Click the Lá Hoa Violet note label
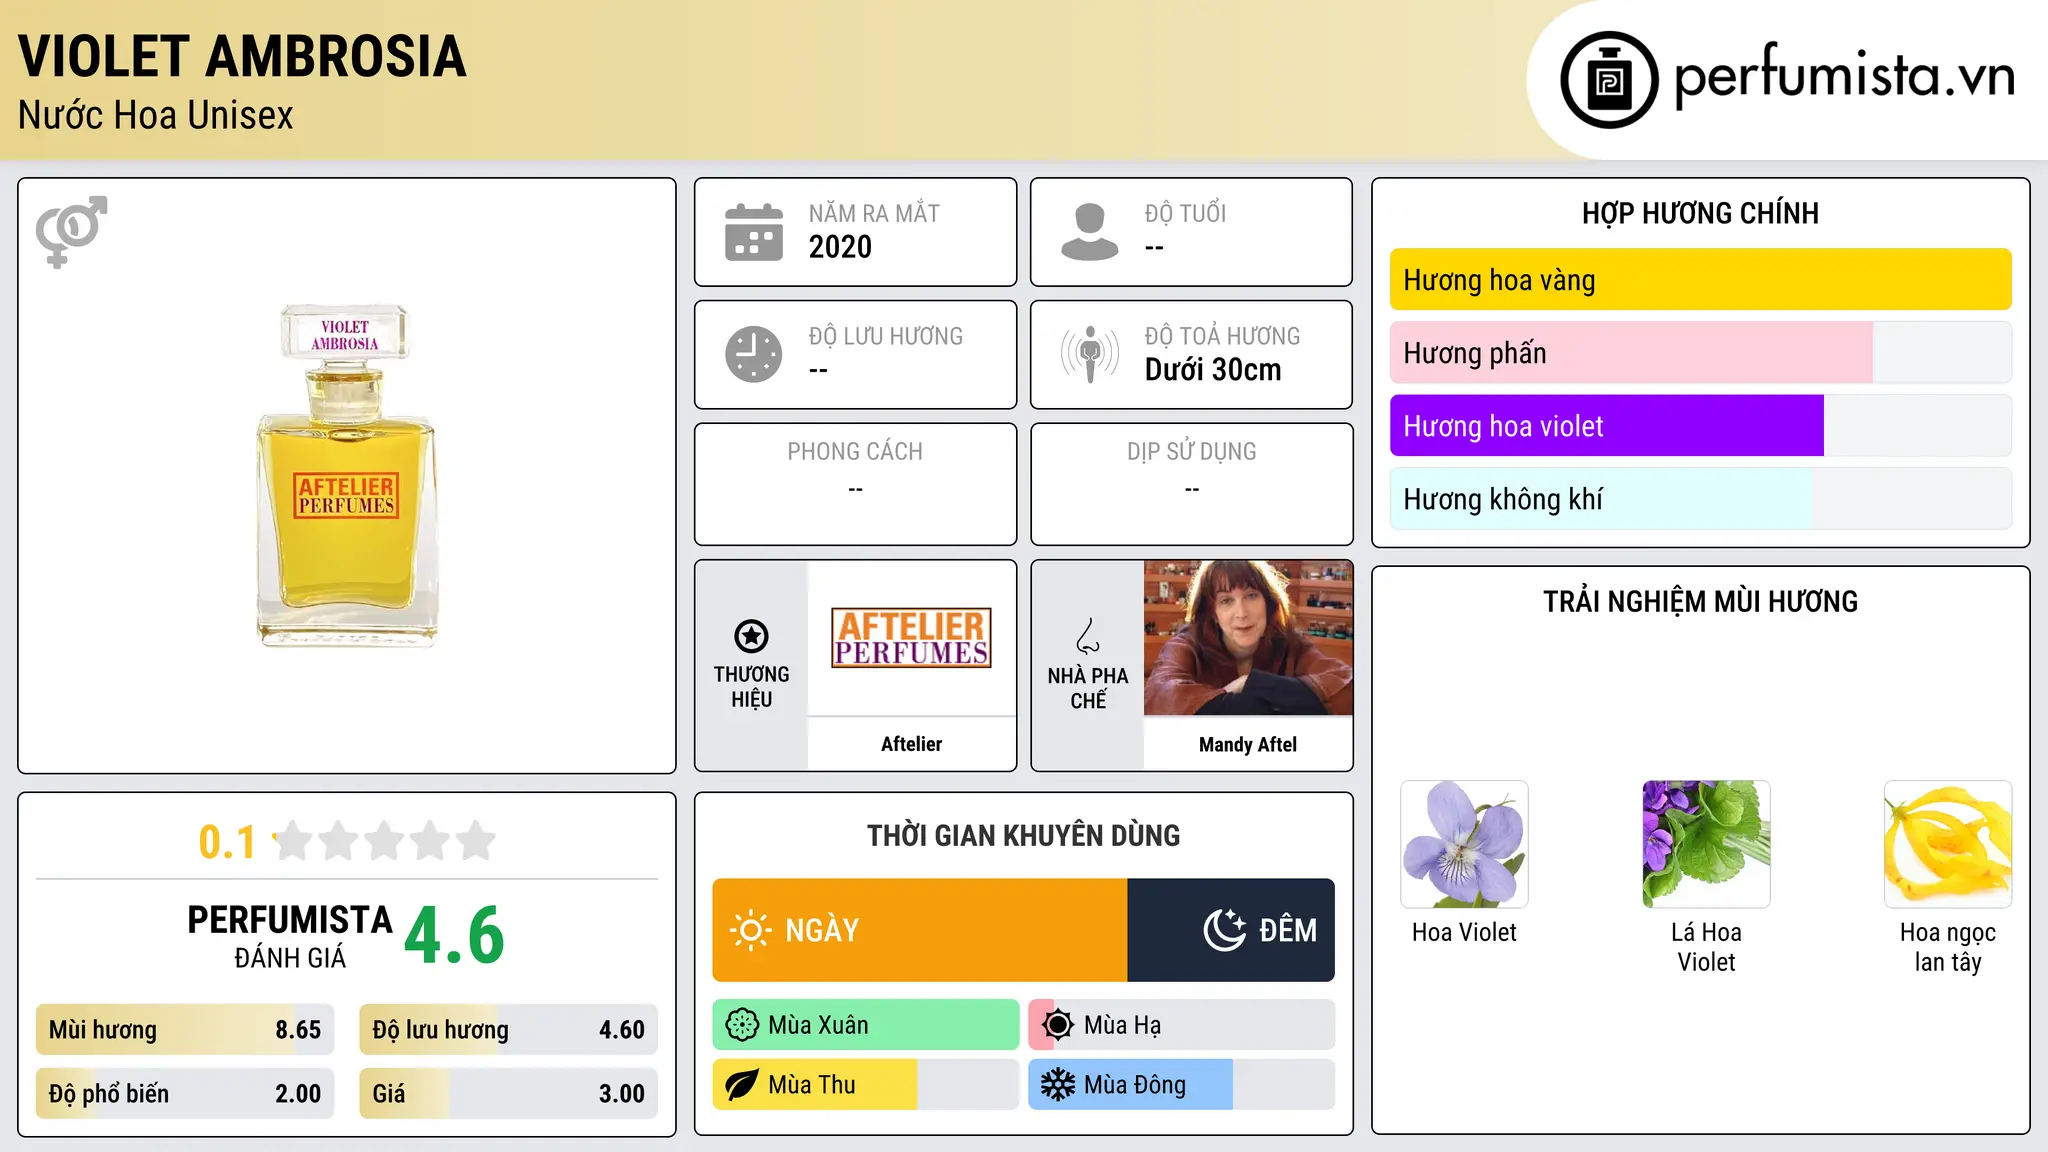Image resolution: width=2048 pixels, height=1152 pixels. (x=1706, y=947)
